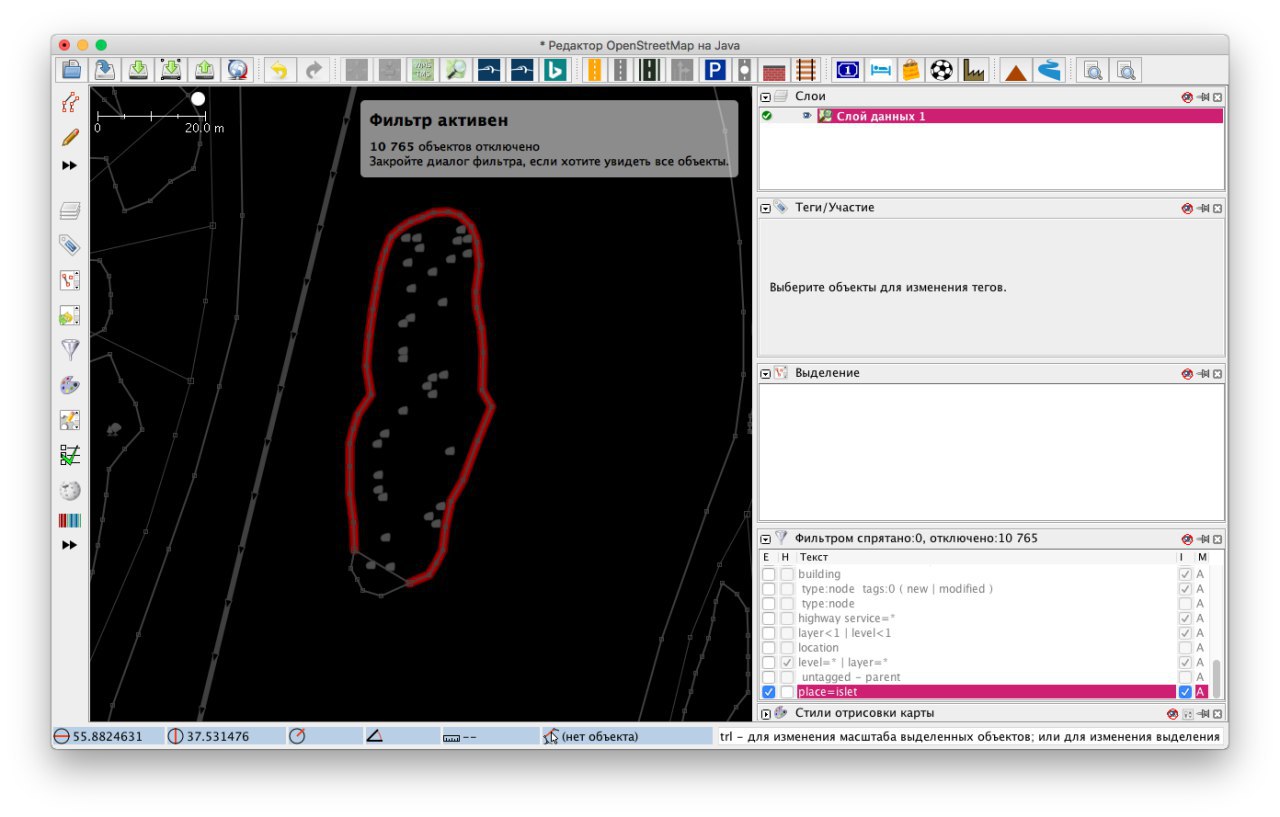The width and height of the screenshot is (1280, 817).
Task: Select the railway track preset icon
Action: 805,69
